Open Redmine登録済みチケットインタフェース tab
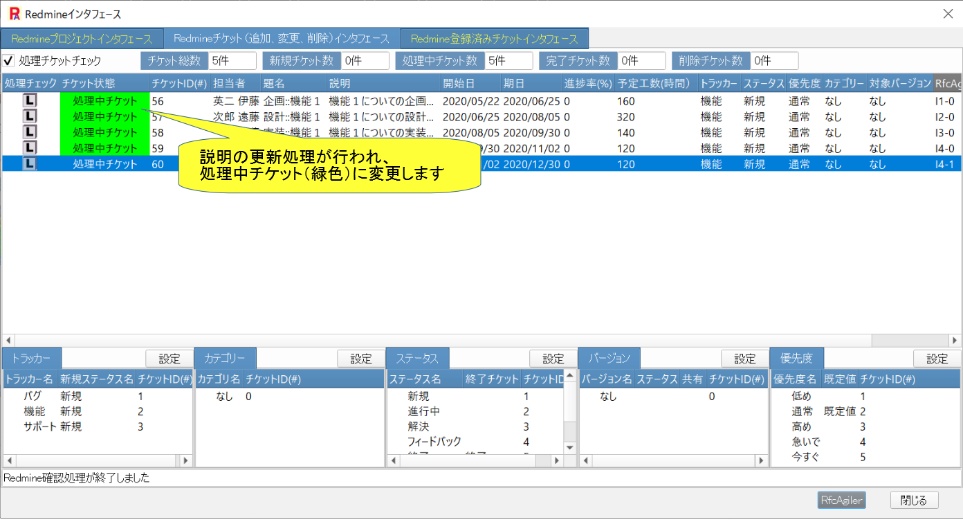 pyautogui.click(x=494, y=39)
